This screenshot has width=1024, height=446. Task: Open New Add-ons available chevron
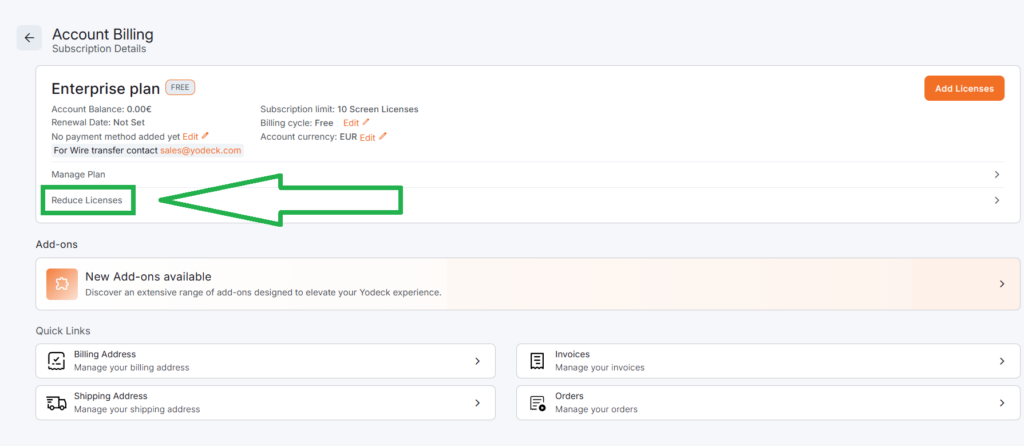point(1002,284)
